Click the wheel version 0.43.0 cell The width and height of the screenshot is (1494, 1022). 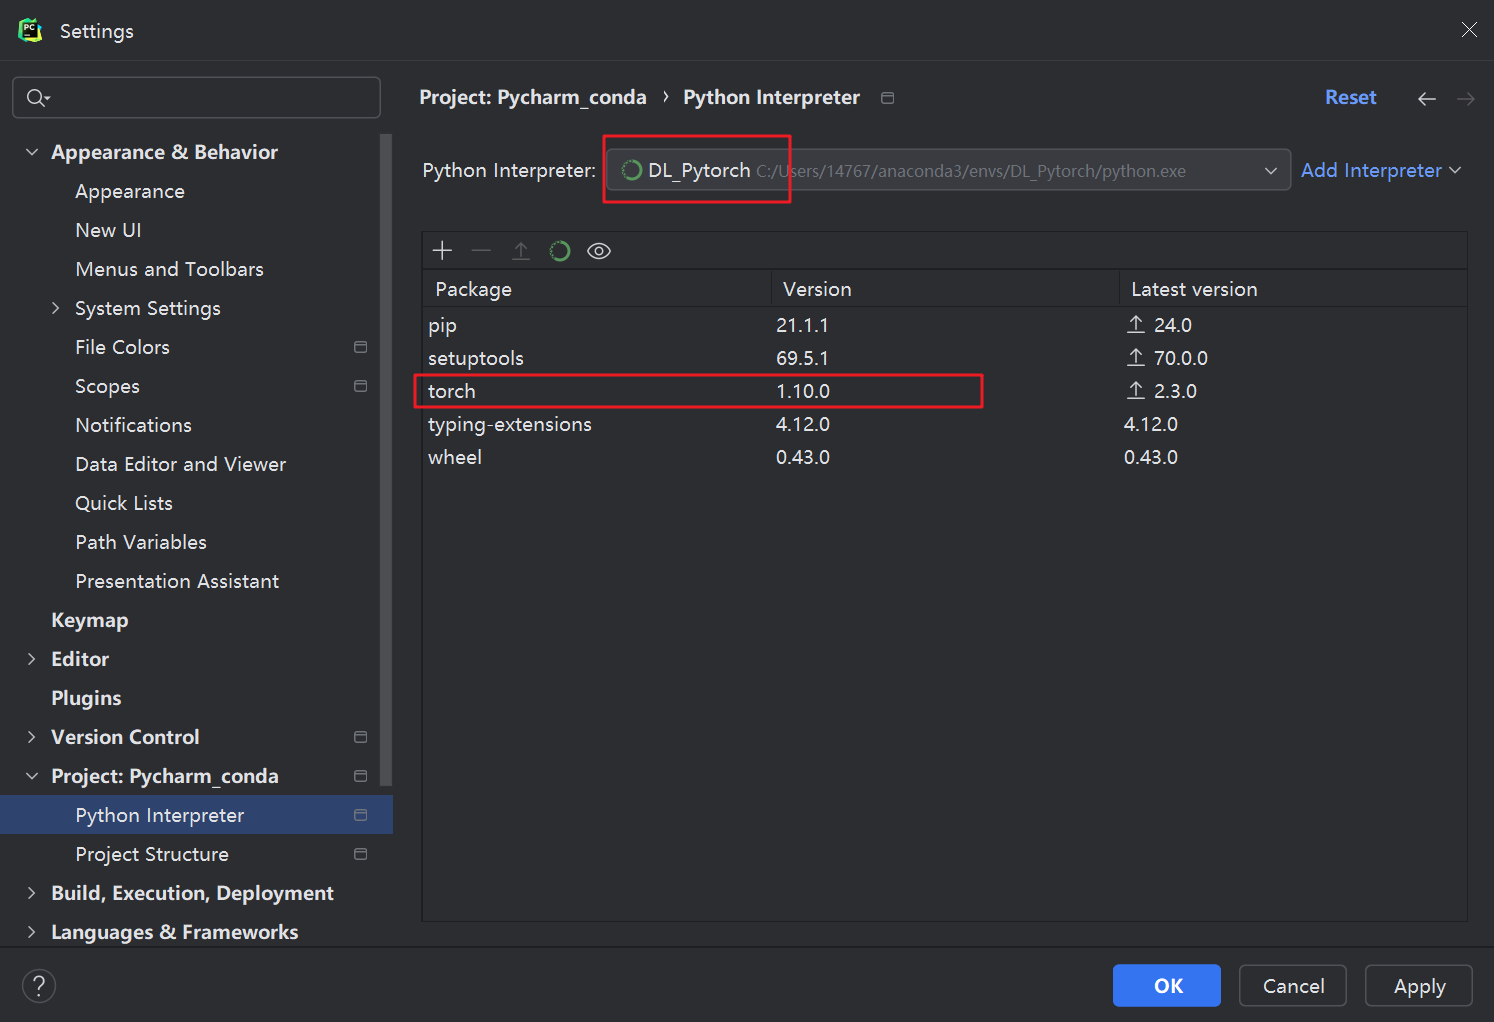803,457
